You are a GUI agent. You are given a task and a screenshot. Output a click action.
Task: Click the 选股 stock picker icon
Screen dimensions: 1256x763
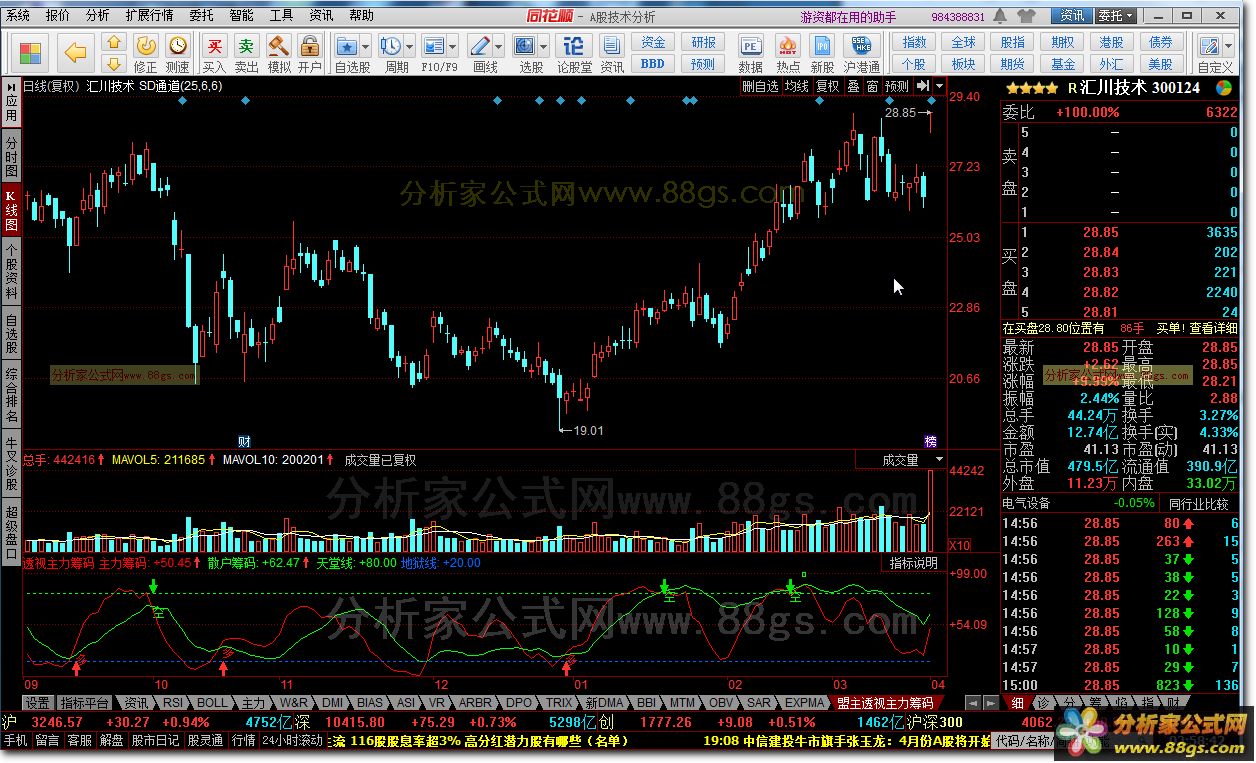pyautogui.click(x=526, y=46)
